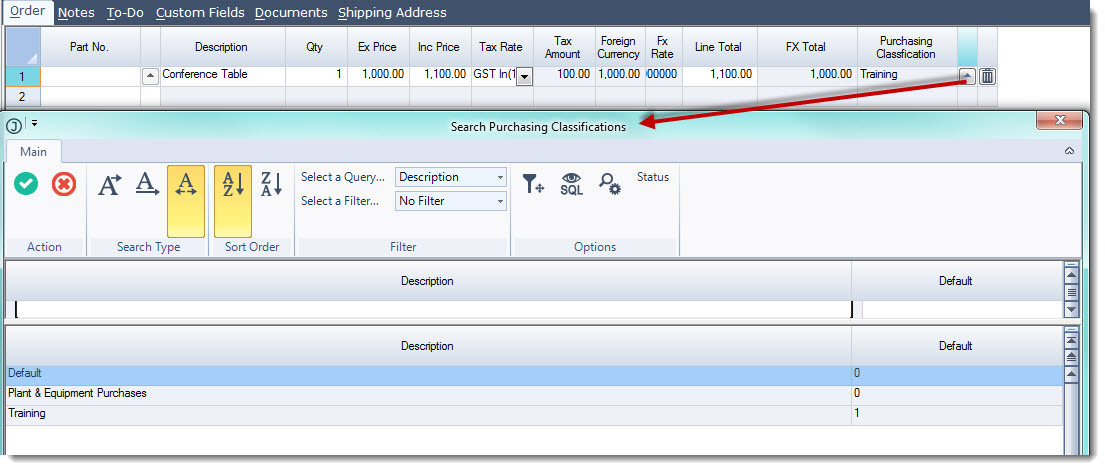Open the Tax Rate dropdown on row 1
1105x470 pixels.
(x=524, y=78)
